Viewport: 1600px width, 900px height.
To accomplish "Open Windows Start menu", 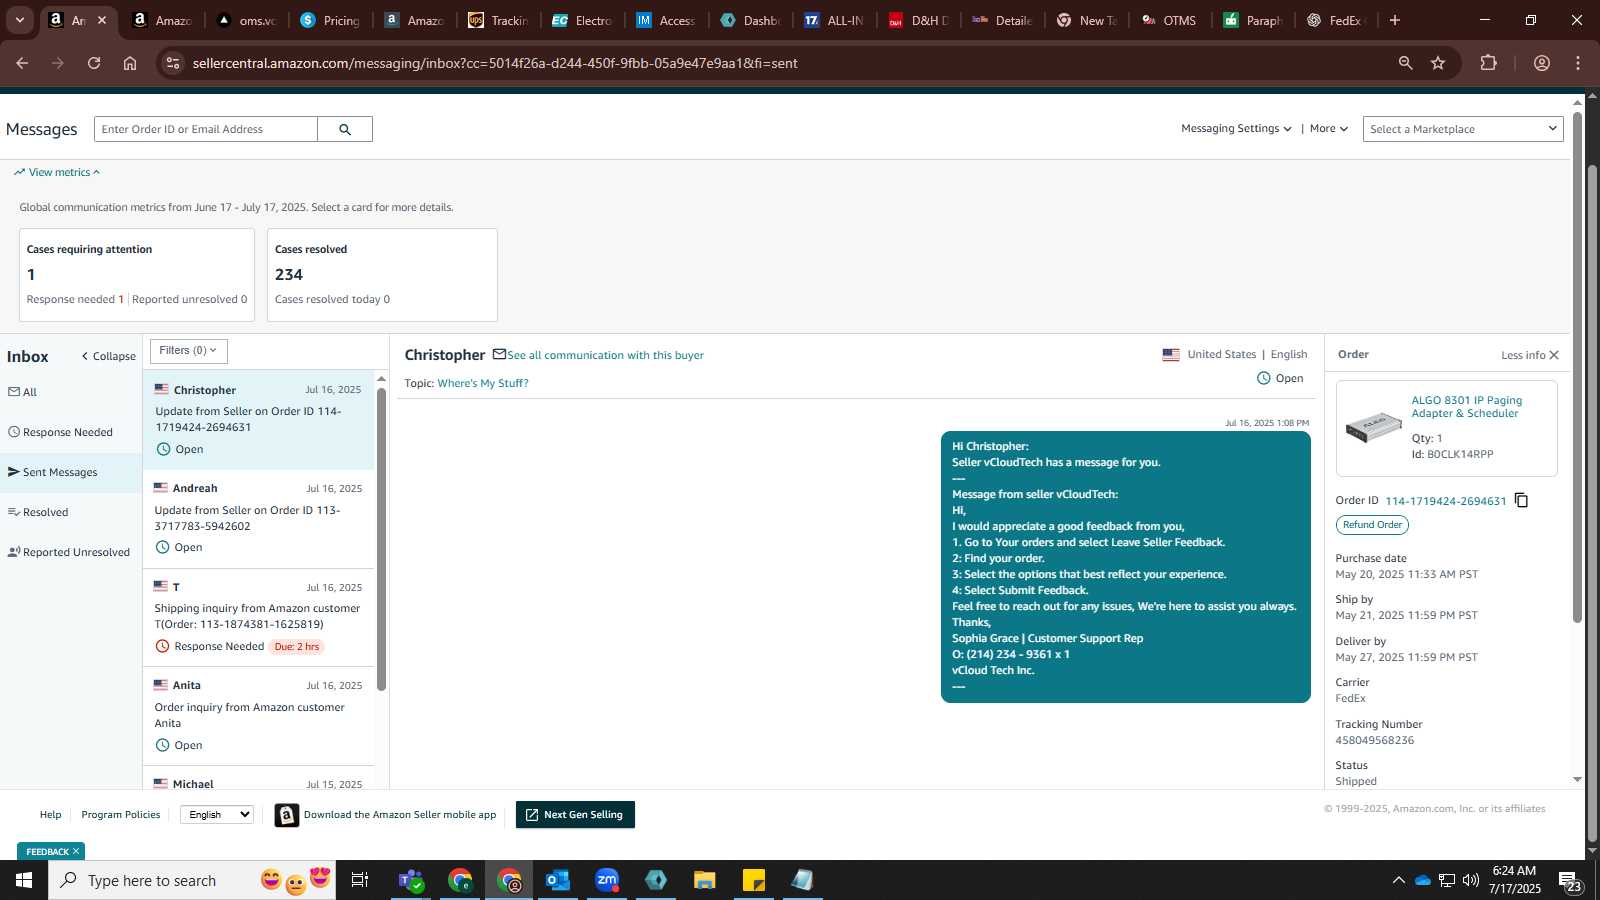I will pyautogui.click(x=24, y=880).
